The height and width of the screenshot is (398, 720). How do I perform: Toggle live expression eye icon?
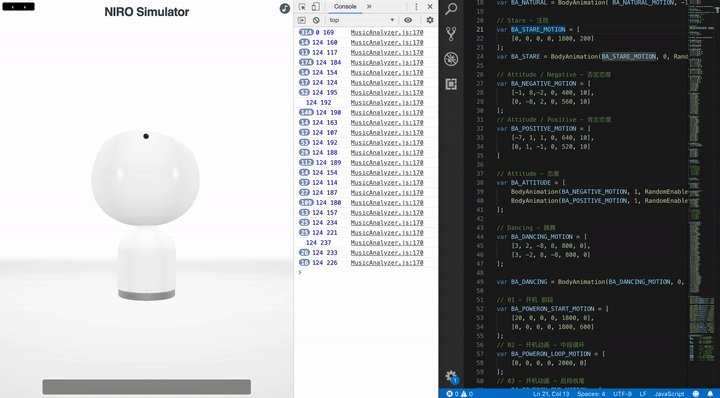point(408,20)
